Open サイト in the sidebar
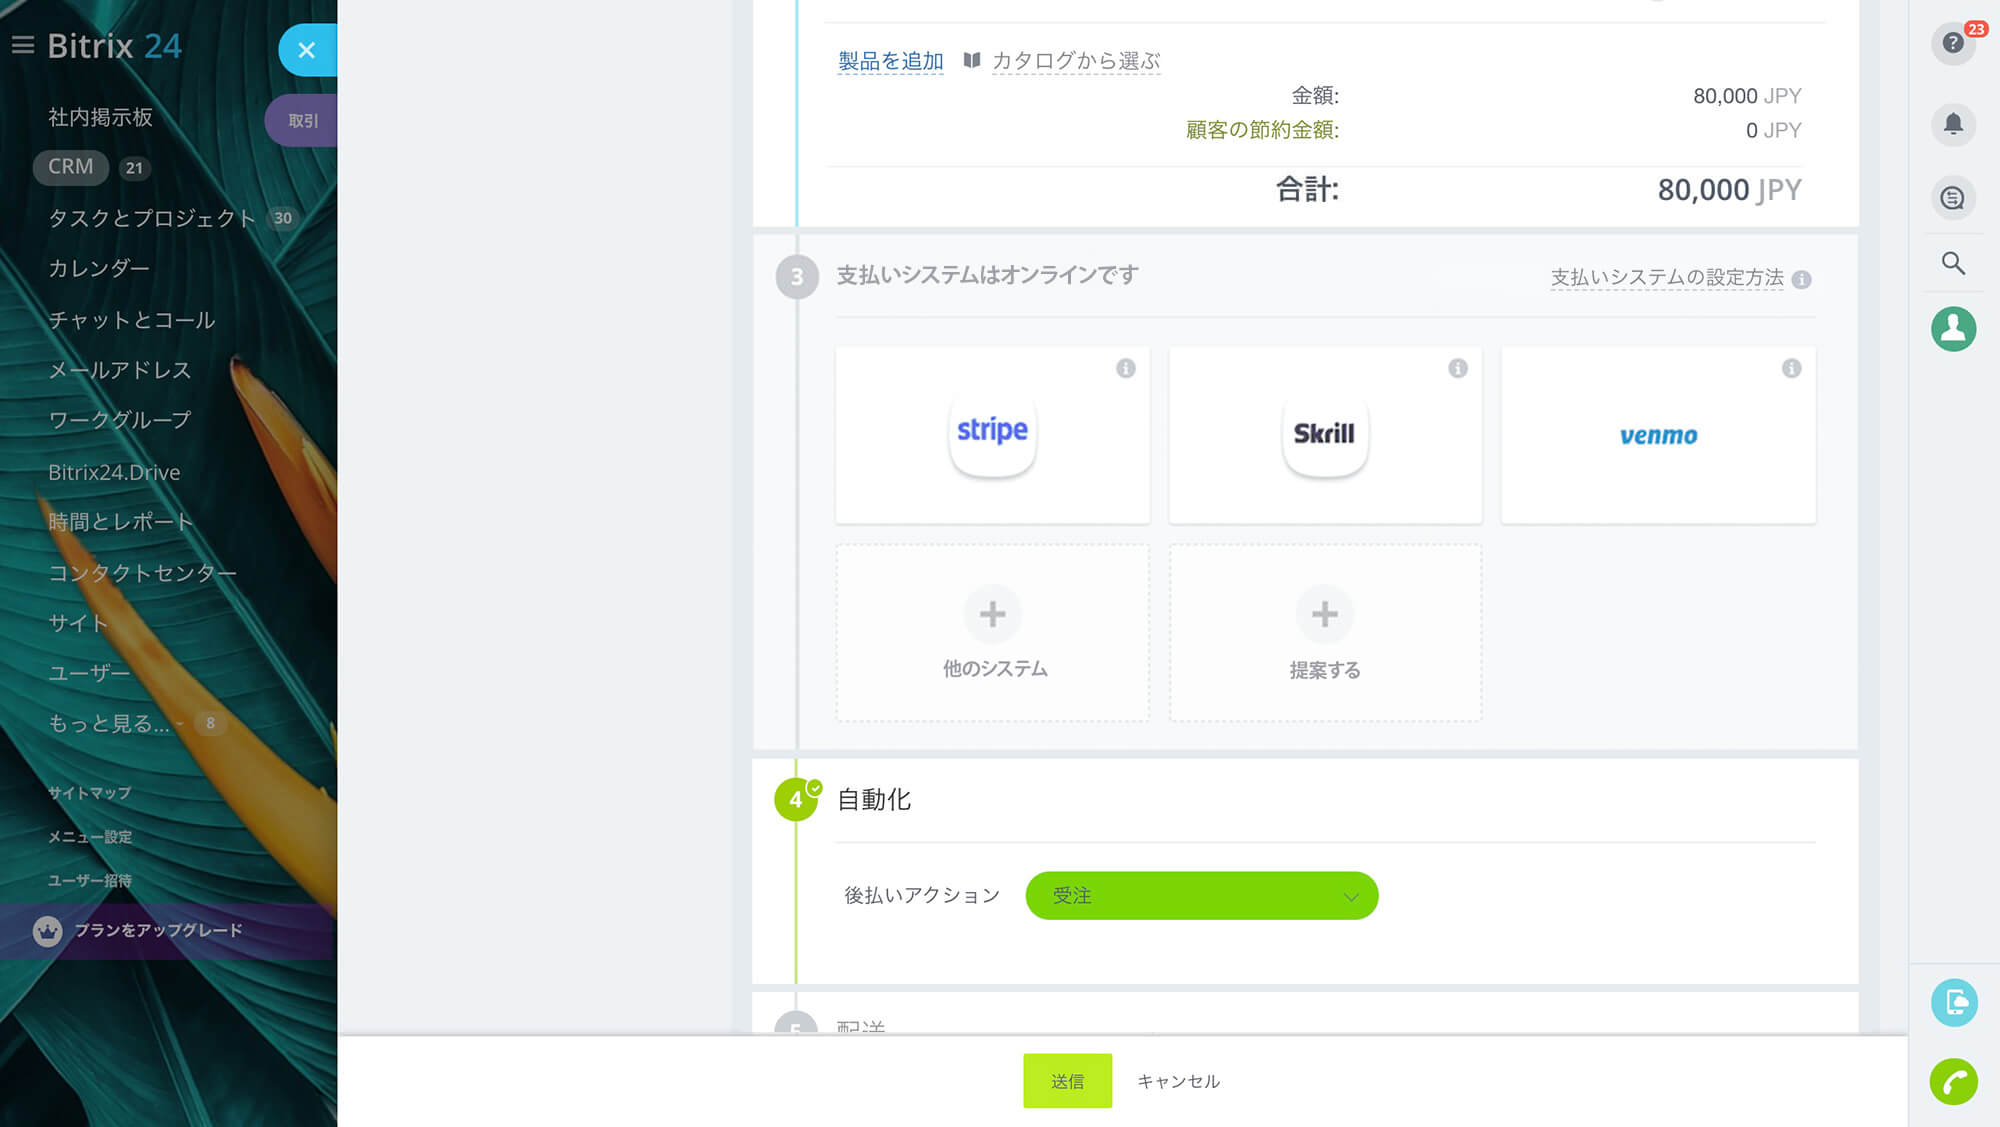 78,623
